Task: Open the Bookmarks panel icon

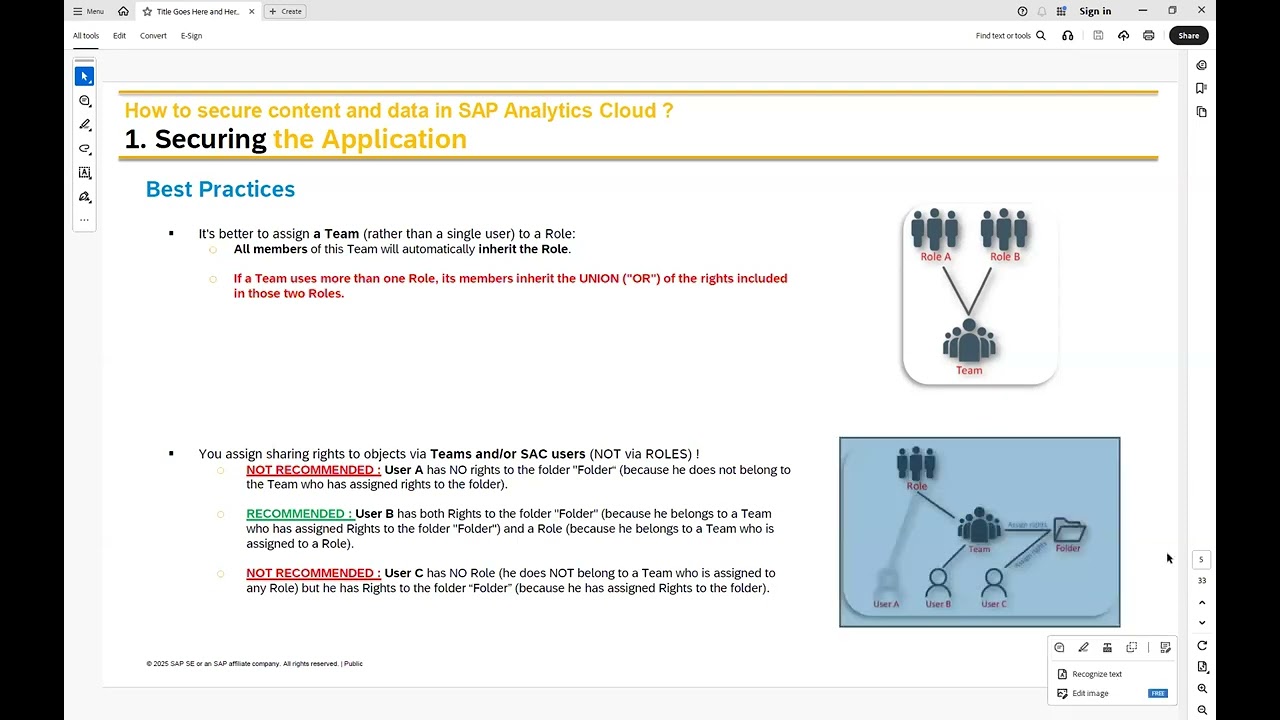Action: pyautogui.click(x=1202, y=88)
